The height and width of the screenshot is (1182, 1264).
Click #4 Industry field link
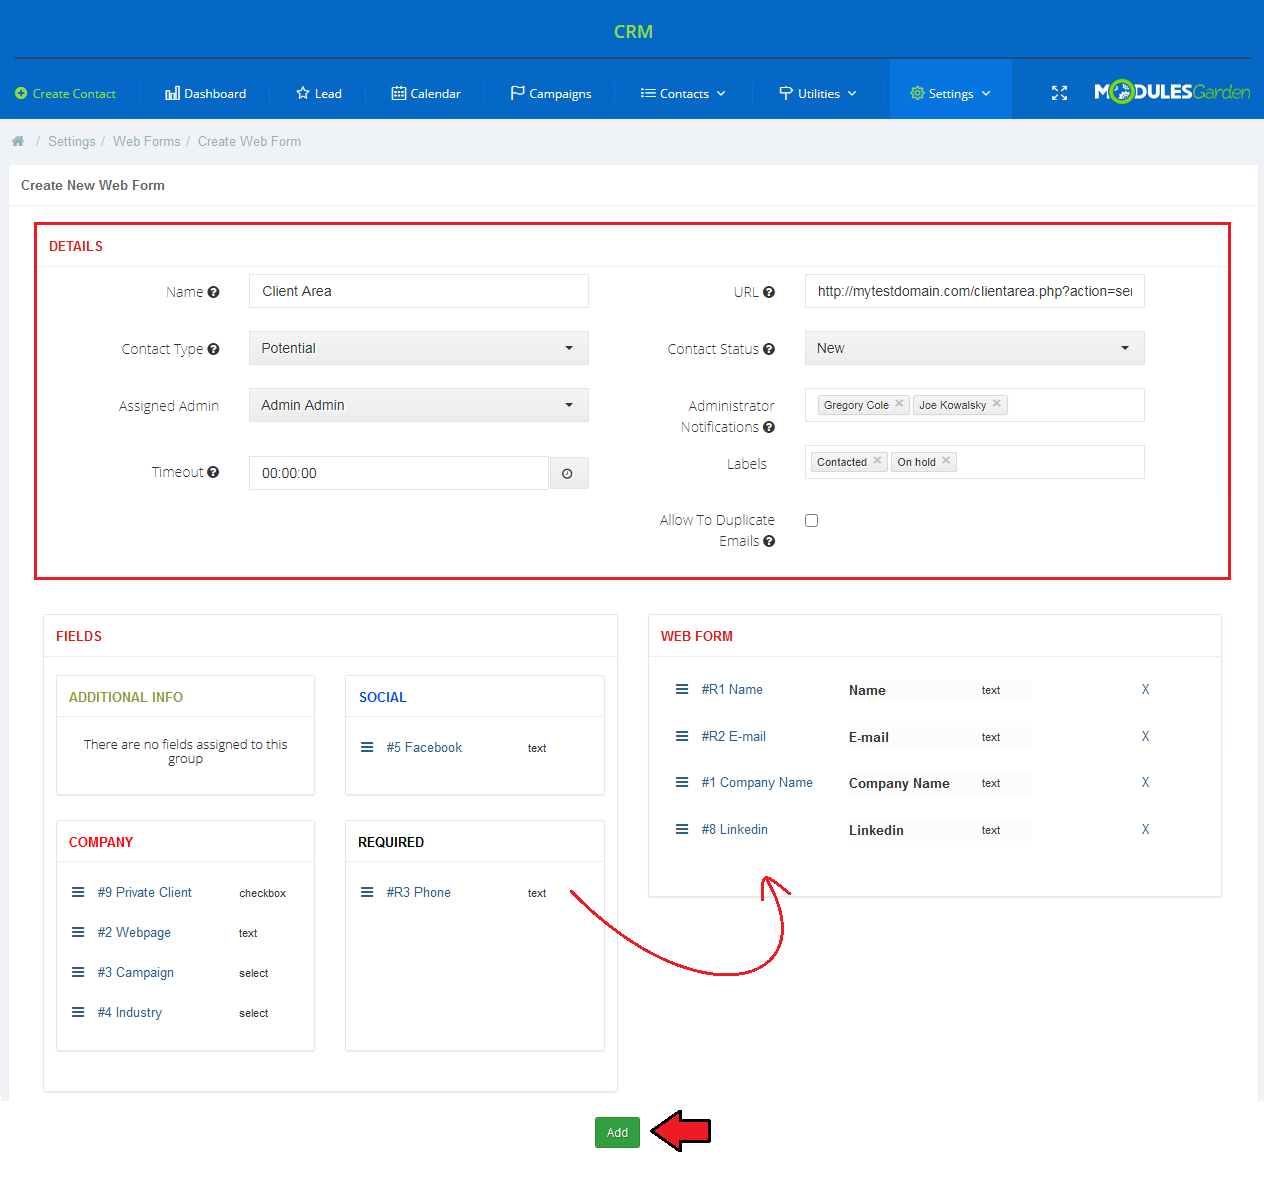[x=130, y=1012]
